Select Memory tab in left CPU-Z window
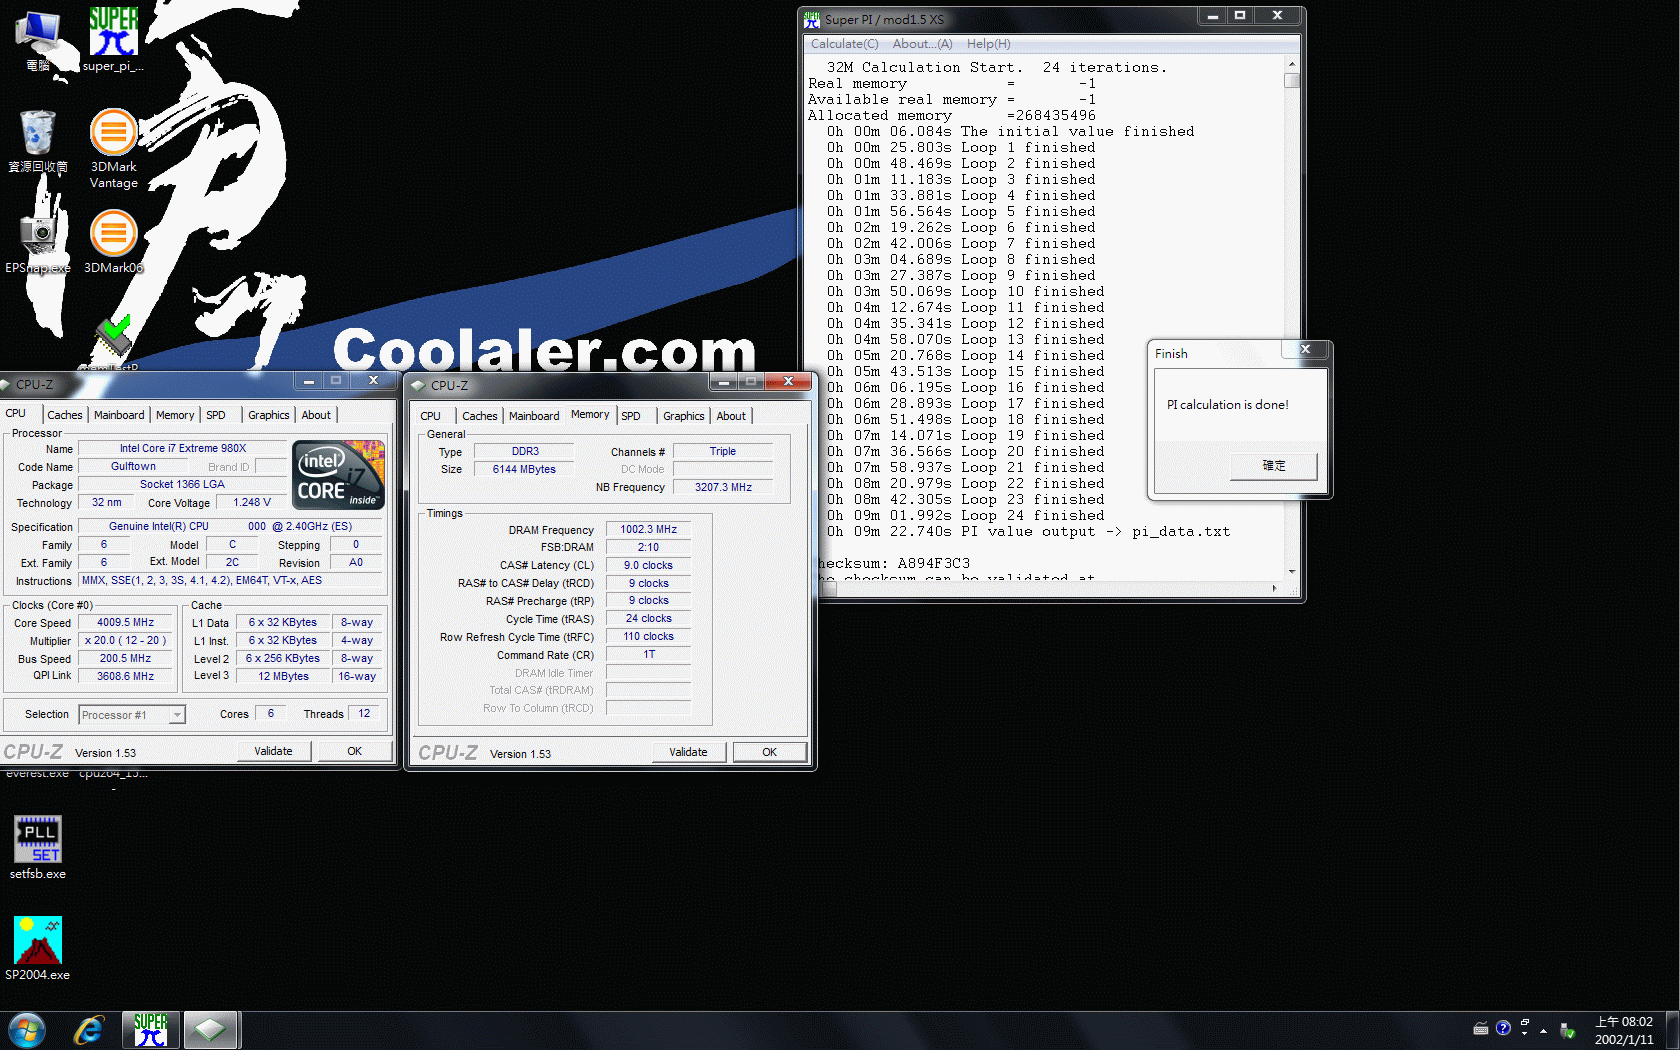This screenshot has width=1680, height=1050. click(x=175, y=415)
